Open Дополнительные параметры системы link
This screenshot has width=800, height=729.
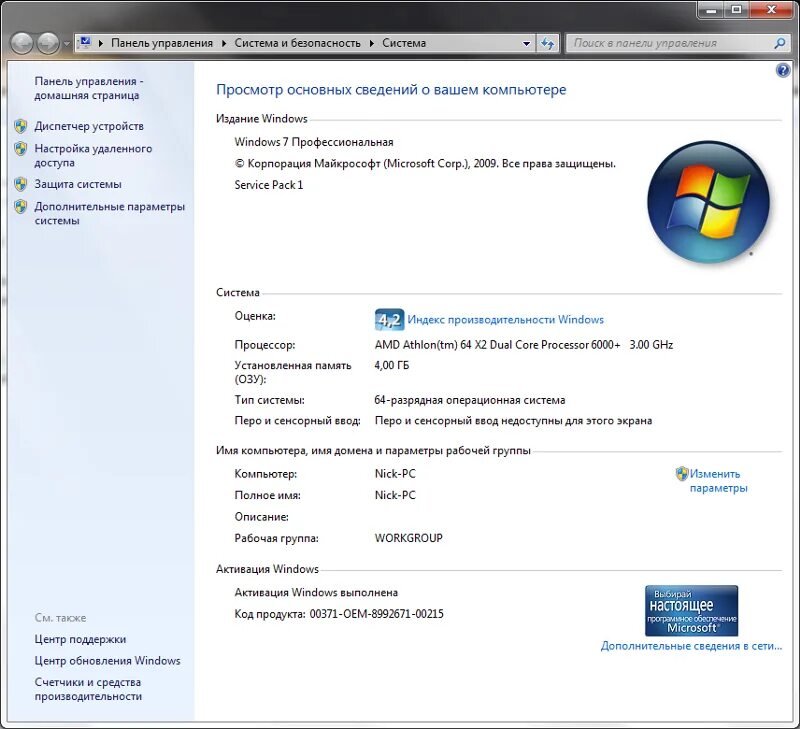pyautogui.click(x=110, y=214)
